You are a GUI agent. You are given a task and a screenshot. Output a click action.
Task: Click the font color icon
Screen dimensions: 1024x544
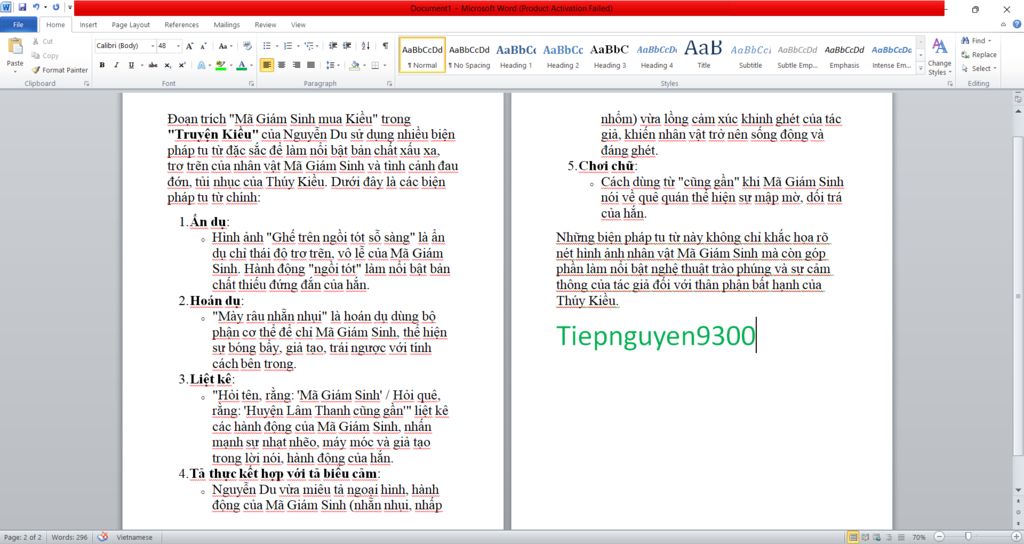pyautogui.click(x=242, y=65)
